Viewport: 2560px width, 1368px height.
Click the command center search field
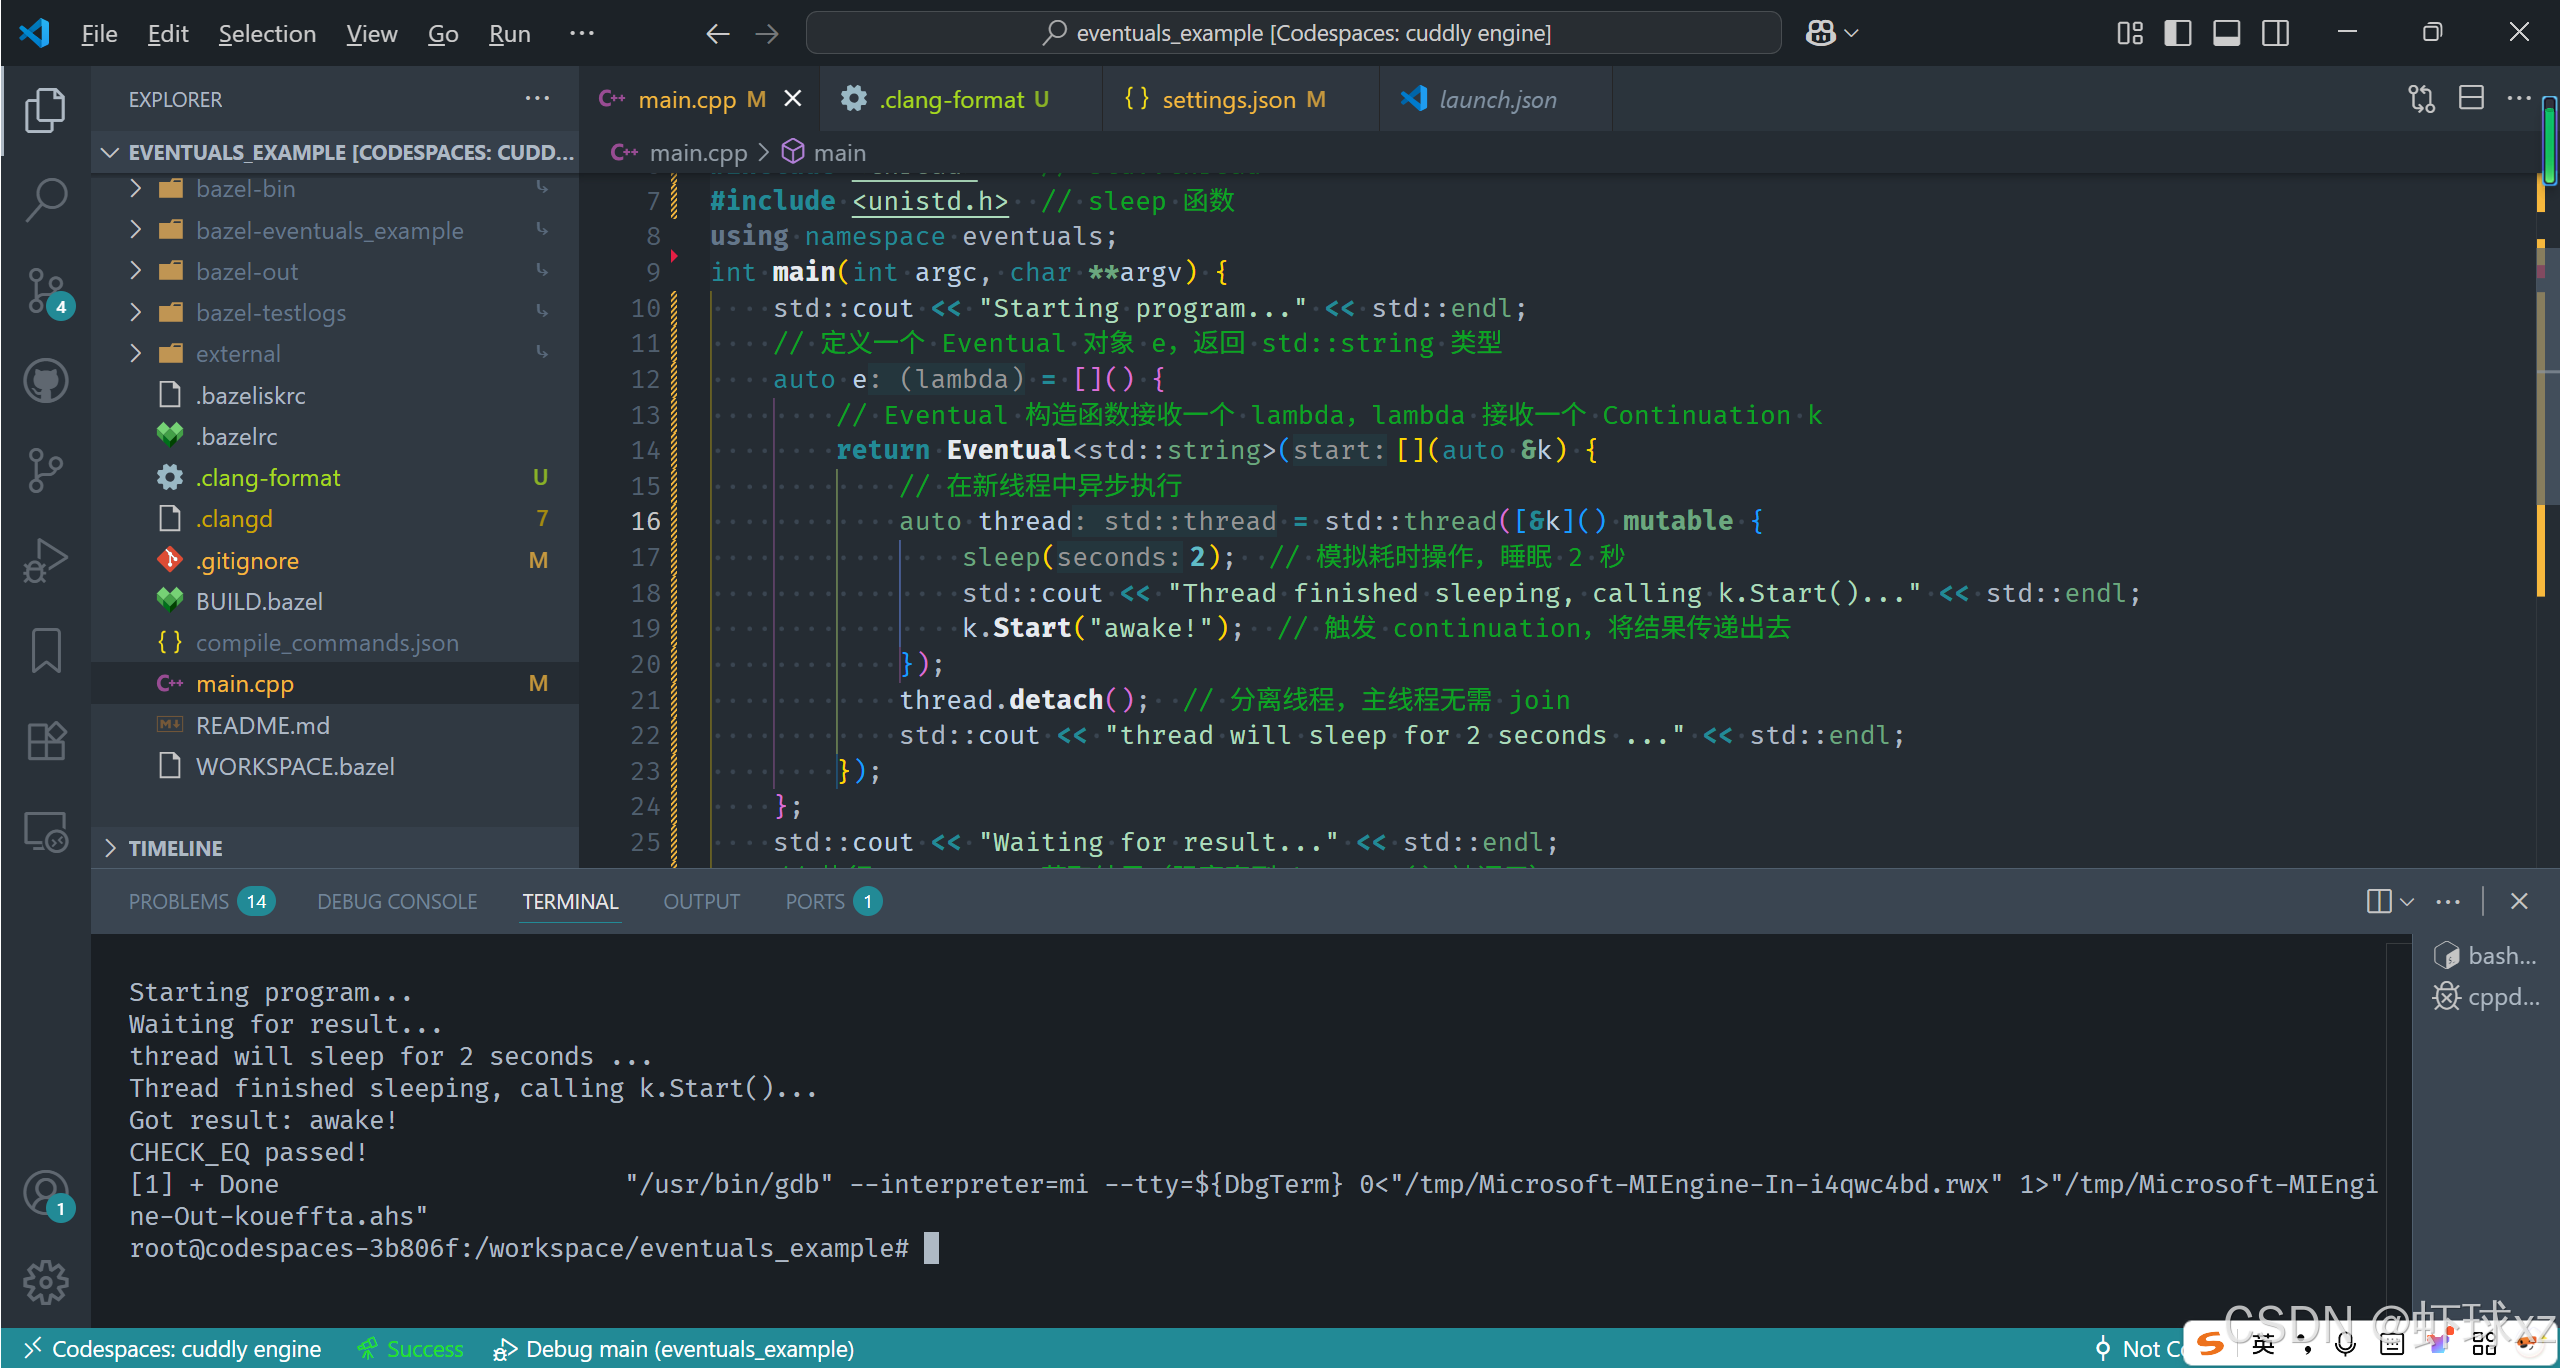1293,33
